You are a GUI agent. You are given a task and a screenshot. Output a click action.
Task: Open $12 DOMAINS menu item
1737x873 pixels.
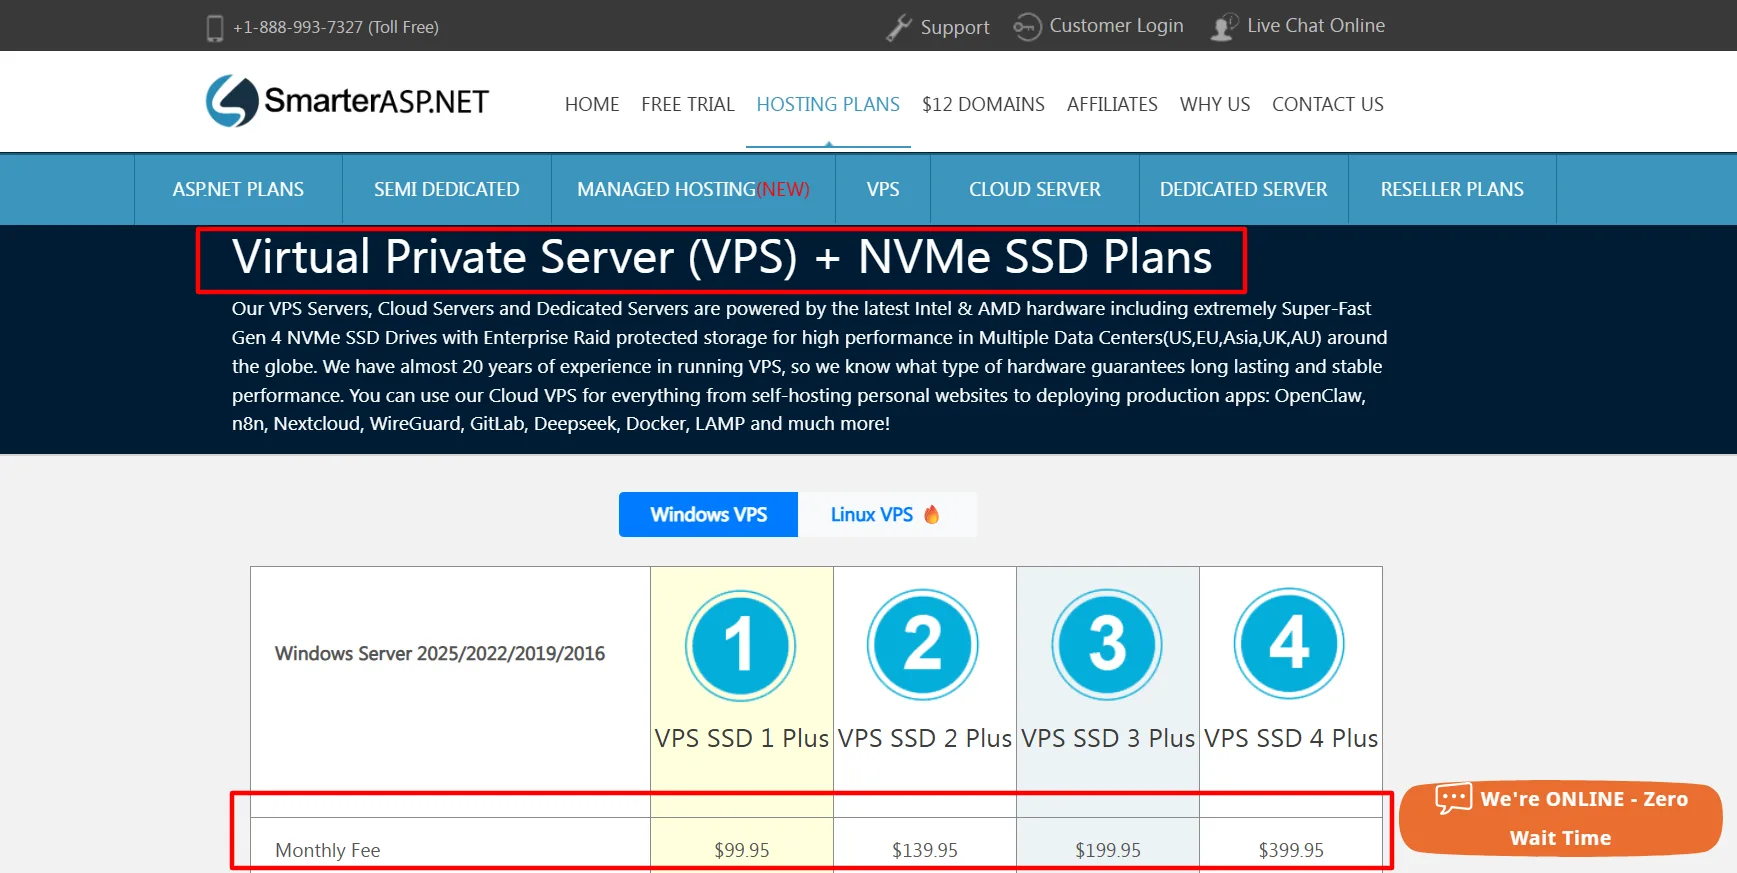983,104
